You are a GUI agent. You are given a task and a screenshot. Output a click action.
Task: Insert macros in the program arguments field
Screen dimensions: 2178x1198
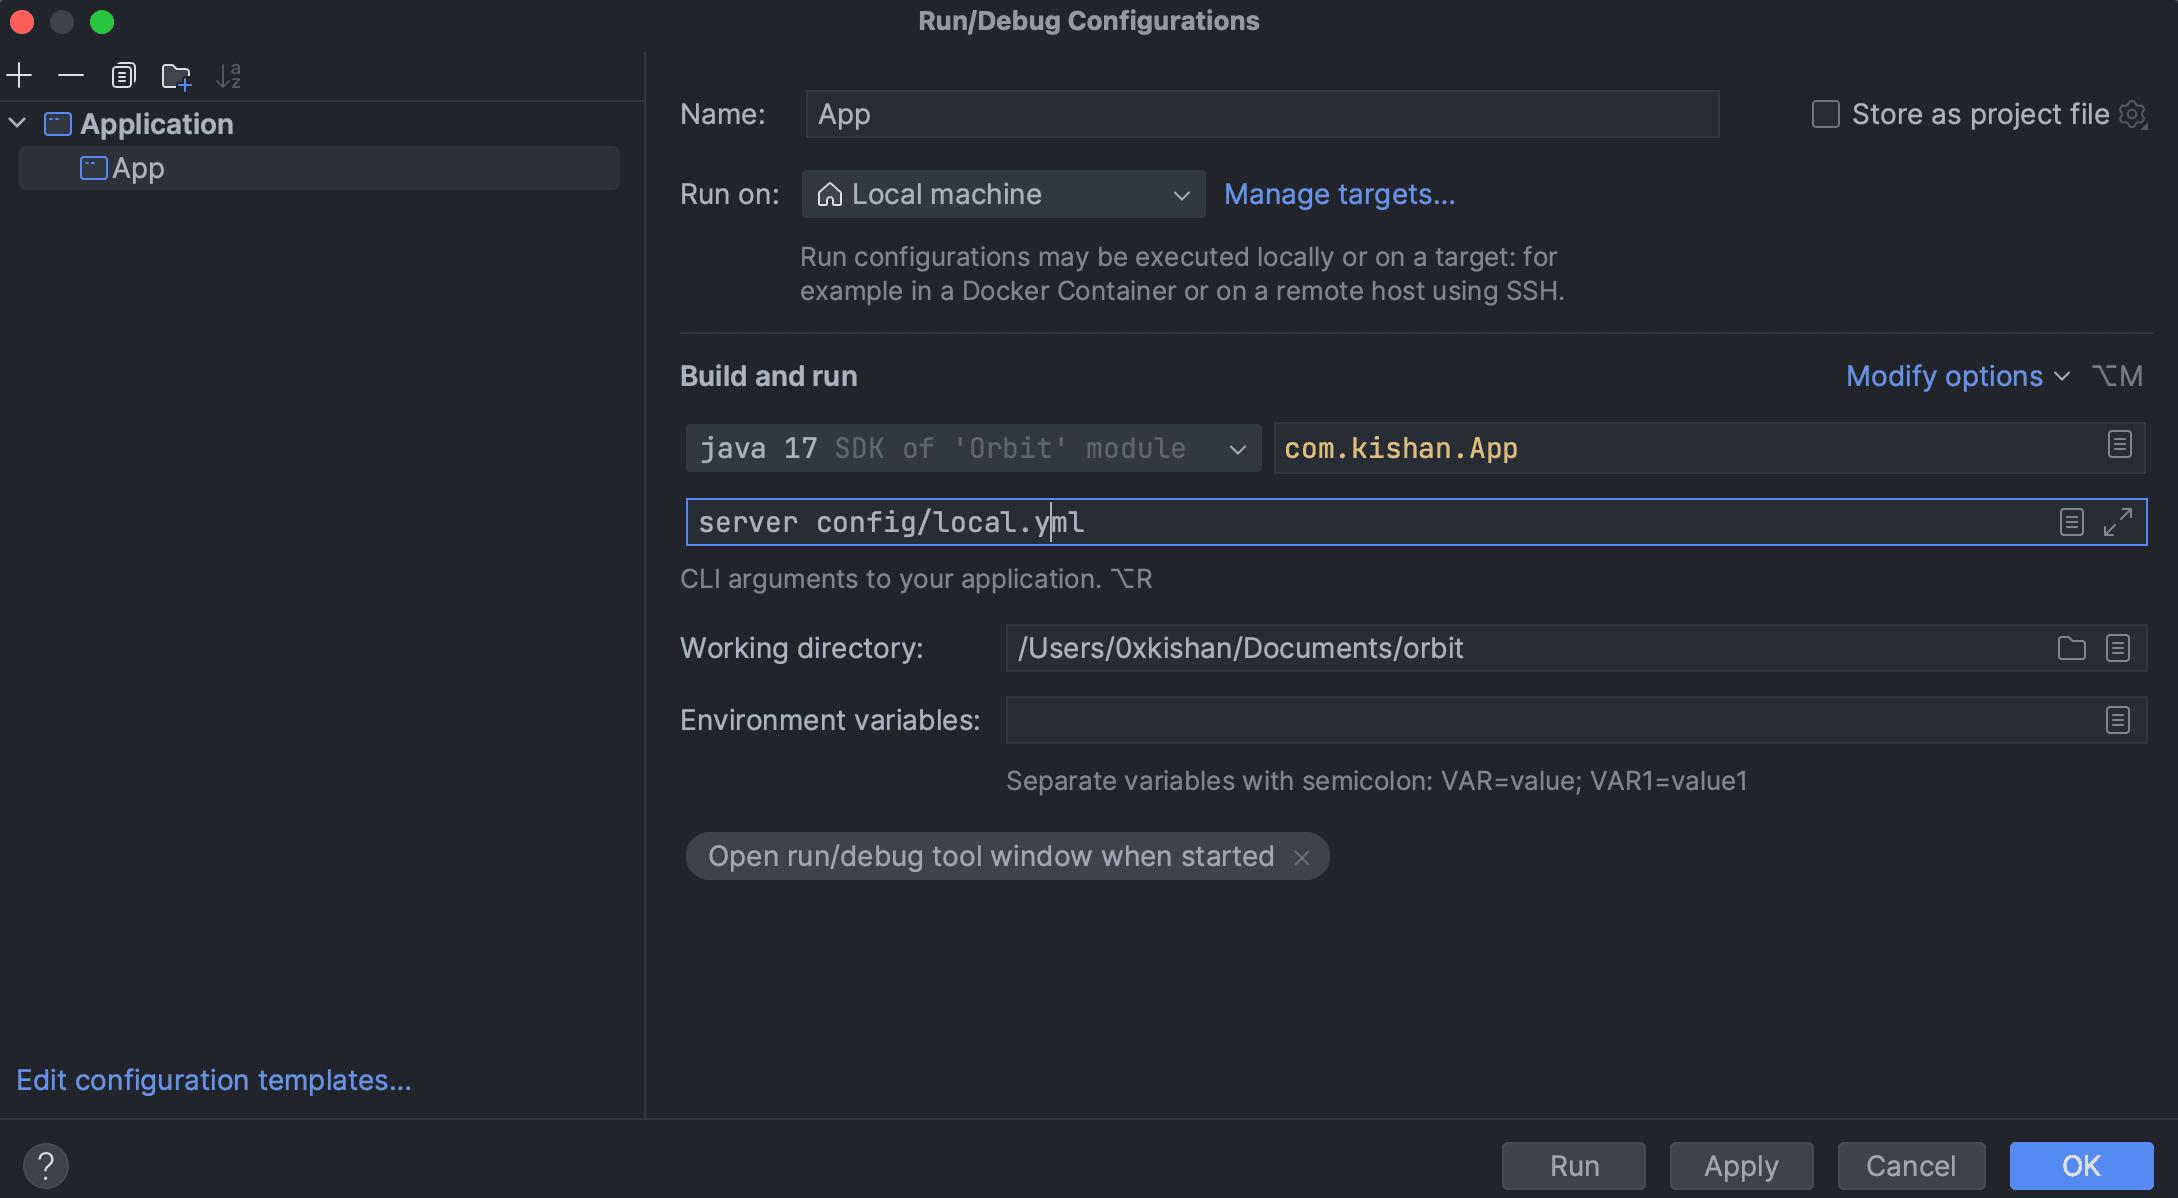[x=2071, y=522]
